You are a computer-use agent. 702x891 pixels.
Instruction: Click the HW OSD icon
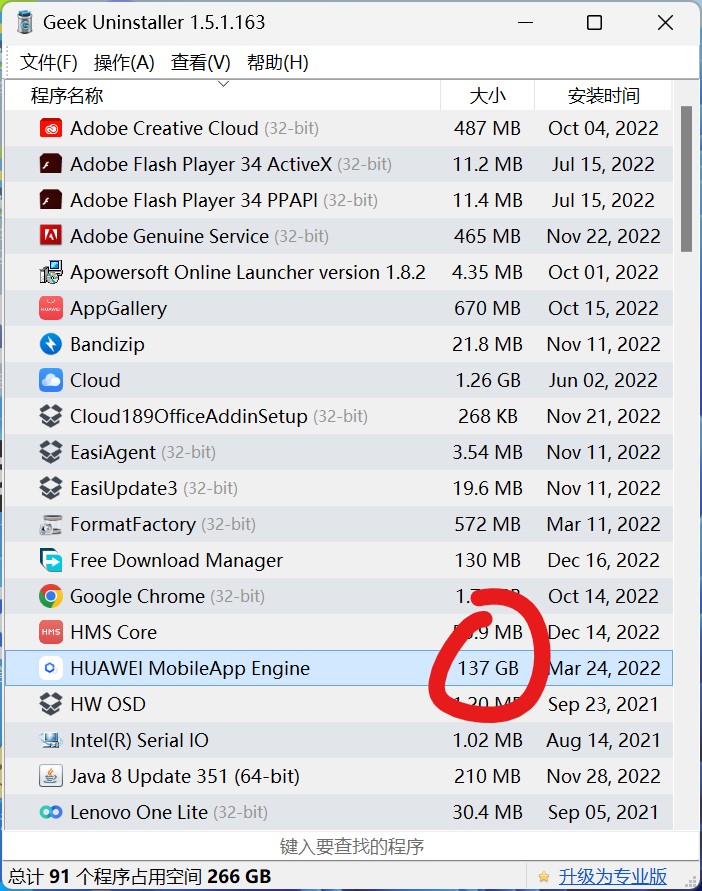pos(51,704)
